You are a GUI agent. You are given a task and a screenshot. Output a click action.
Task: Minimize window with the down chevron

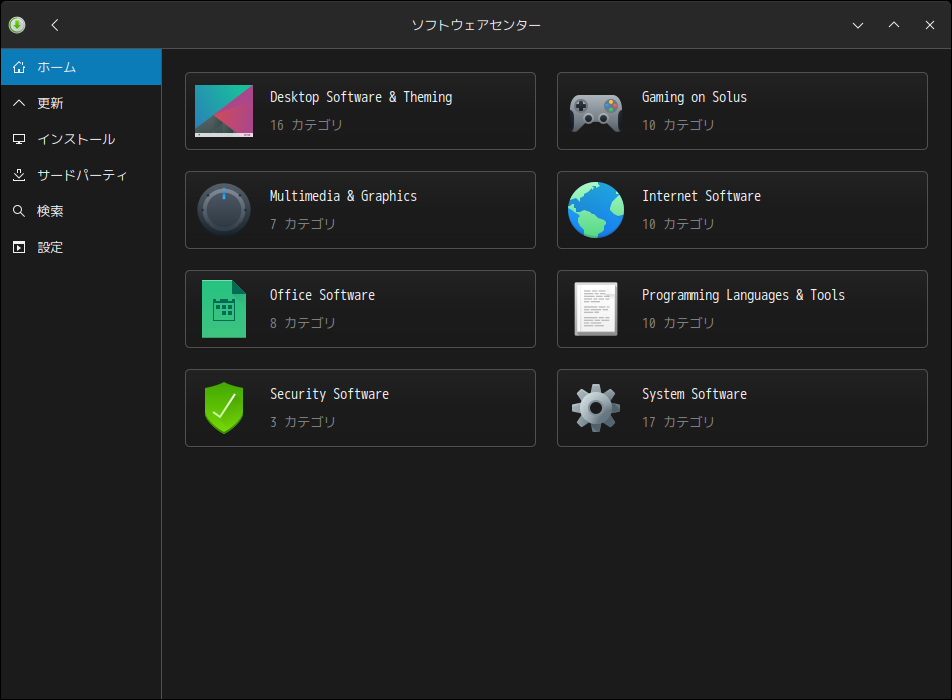click(x=858, y=25)
